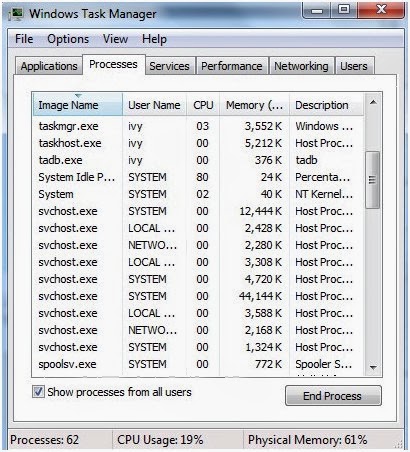Viewport: 410px width, 452px height.
Task: Uncheck Show processes from all users
Action: pos(38,391)
